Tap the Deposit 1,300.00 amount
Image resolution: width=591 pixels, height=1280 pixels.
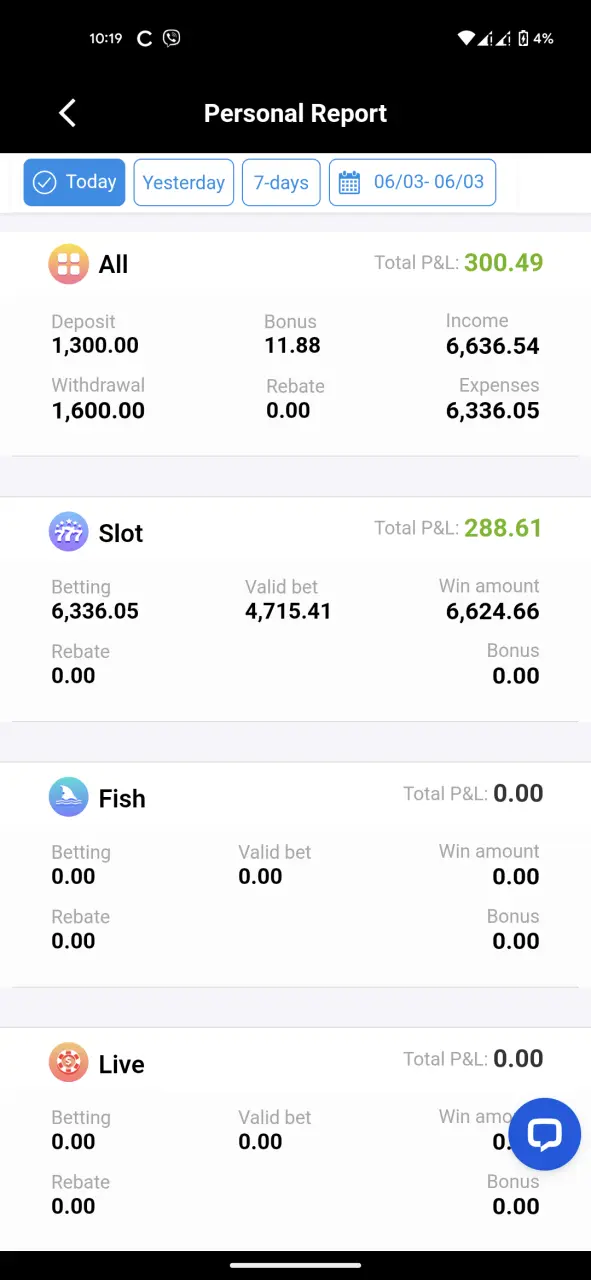95,346
